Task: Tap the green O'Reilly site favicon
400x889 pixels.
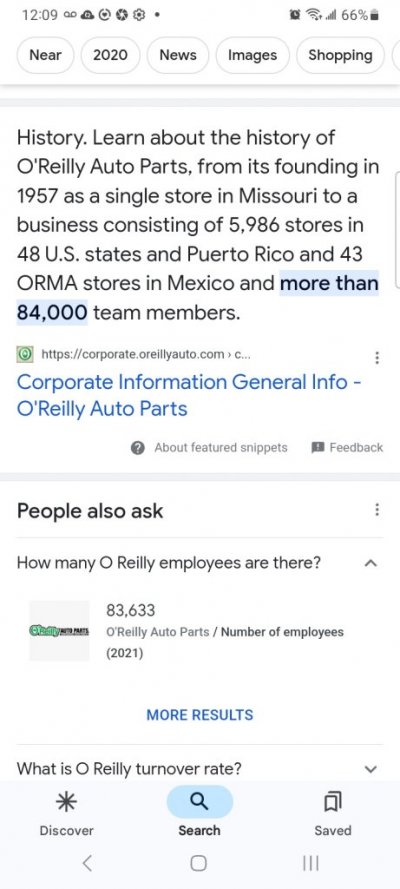Action: (25, 355)
